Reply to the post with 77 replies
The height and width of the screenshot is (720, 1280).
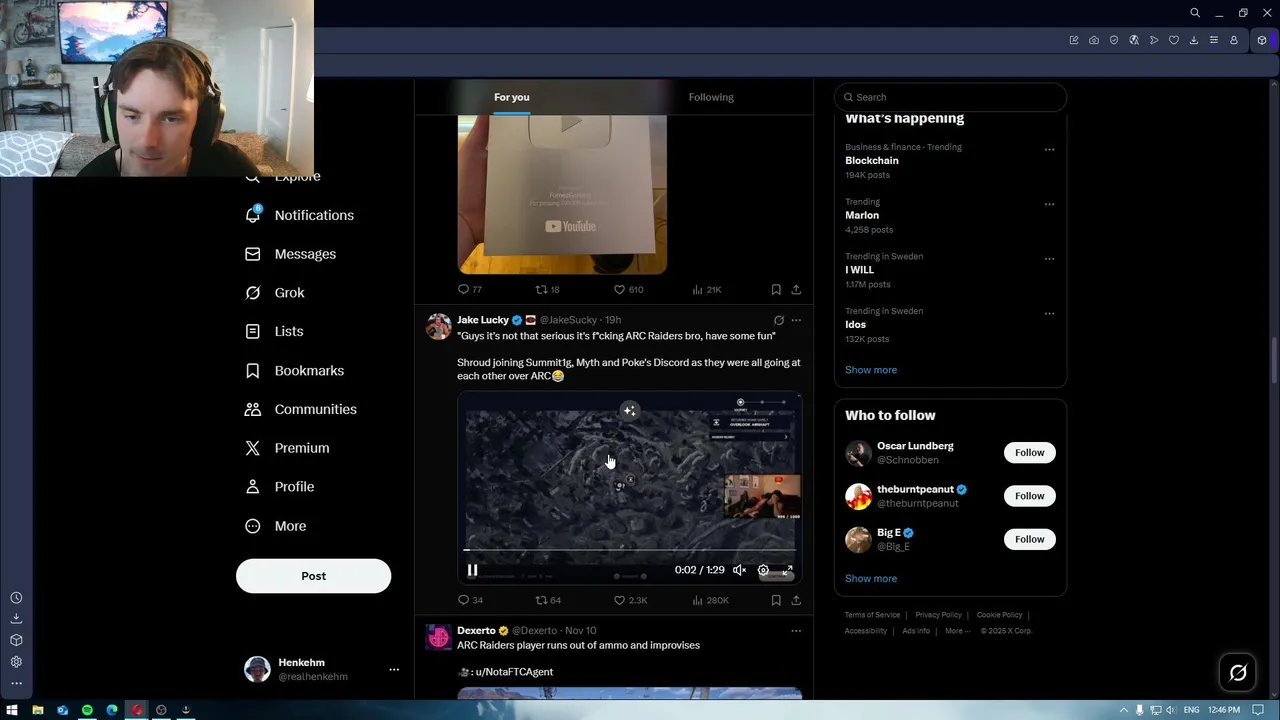(x=469, y=289)
